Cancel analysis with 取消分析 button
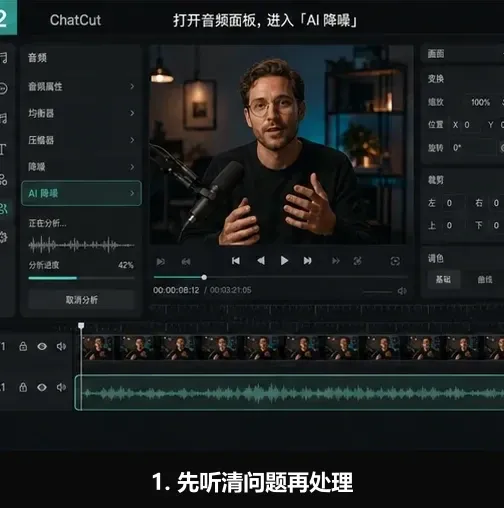This screenshot has height=508, width=504. [x=82, y=300]
